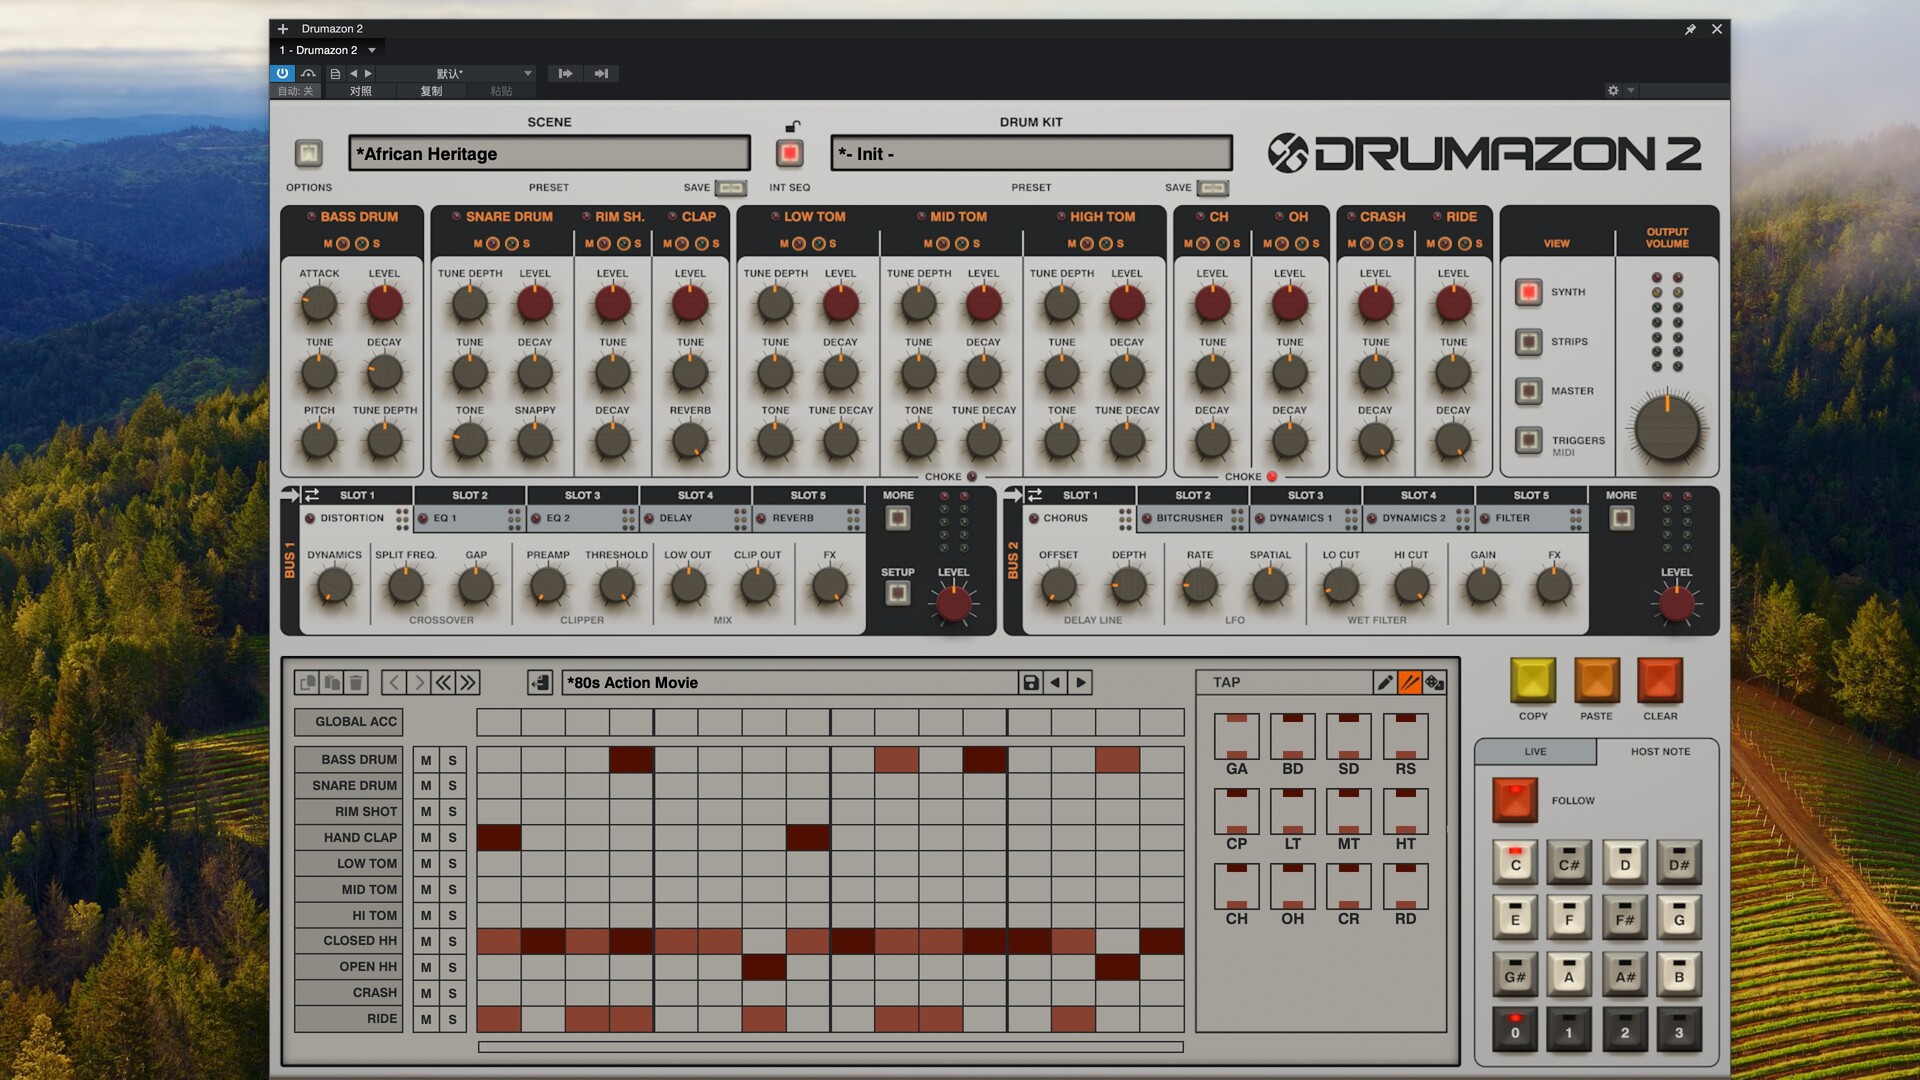The width and height of the screenshot is (1920, 1080).
Task: Enable the TRIGGERS MIDI view
Action: pyautogui.click(x=1528, y=440)
